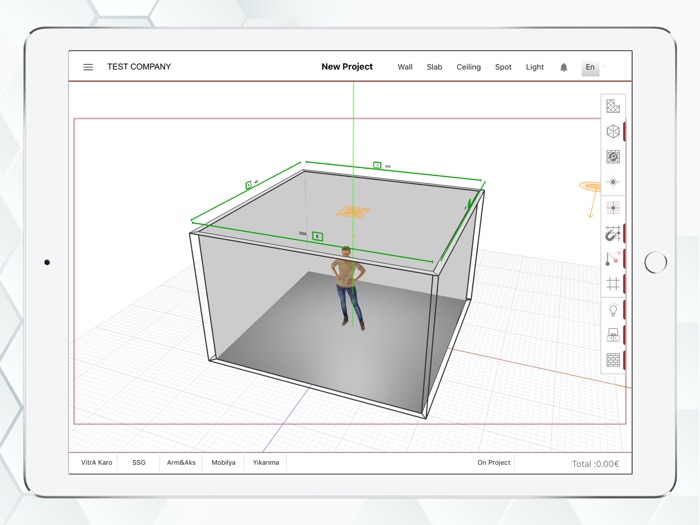Click the center target crosshair icon
This screenshot has height=525, width=700.
pyautogui.click(x=613, y=182)
